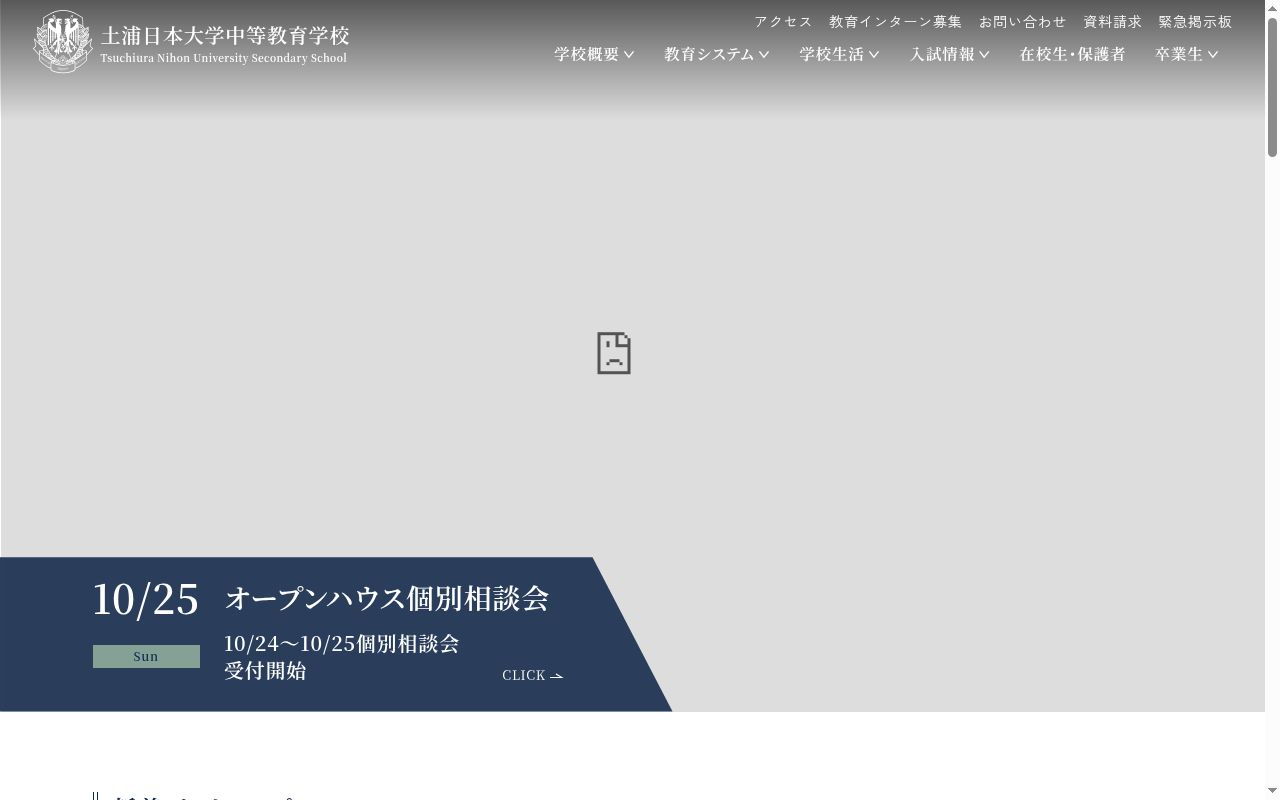
Task: Expand the 教育システム dropdown menu
Action: coord(717,54)
